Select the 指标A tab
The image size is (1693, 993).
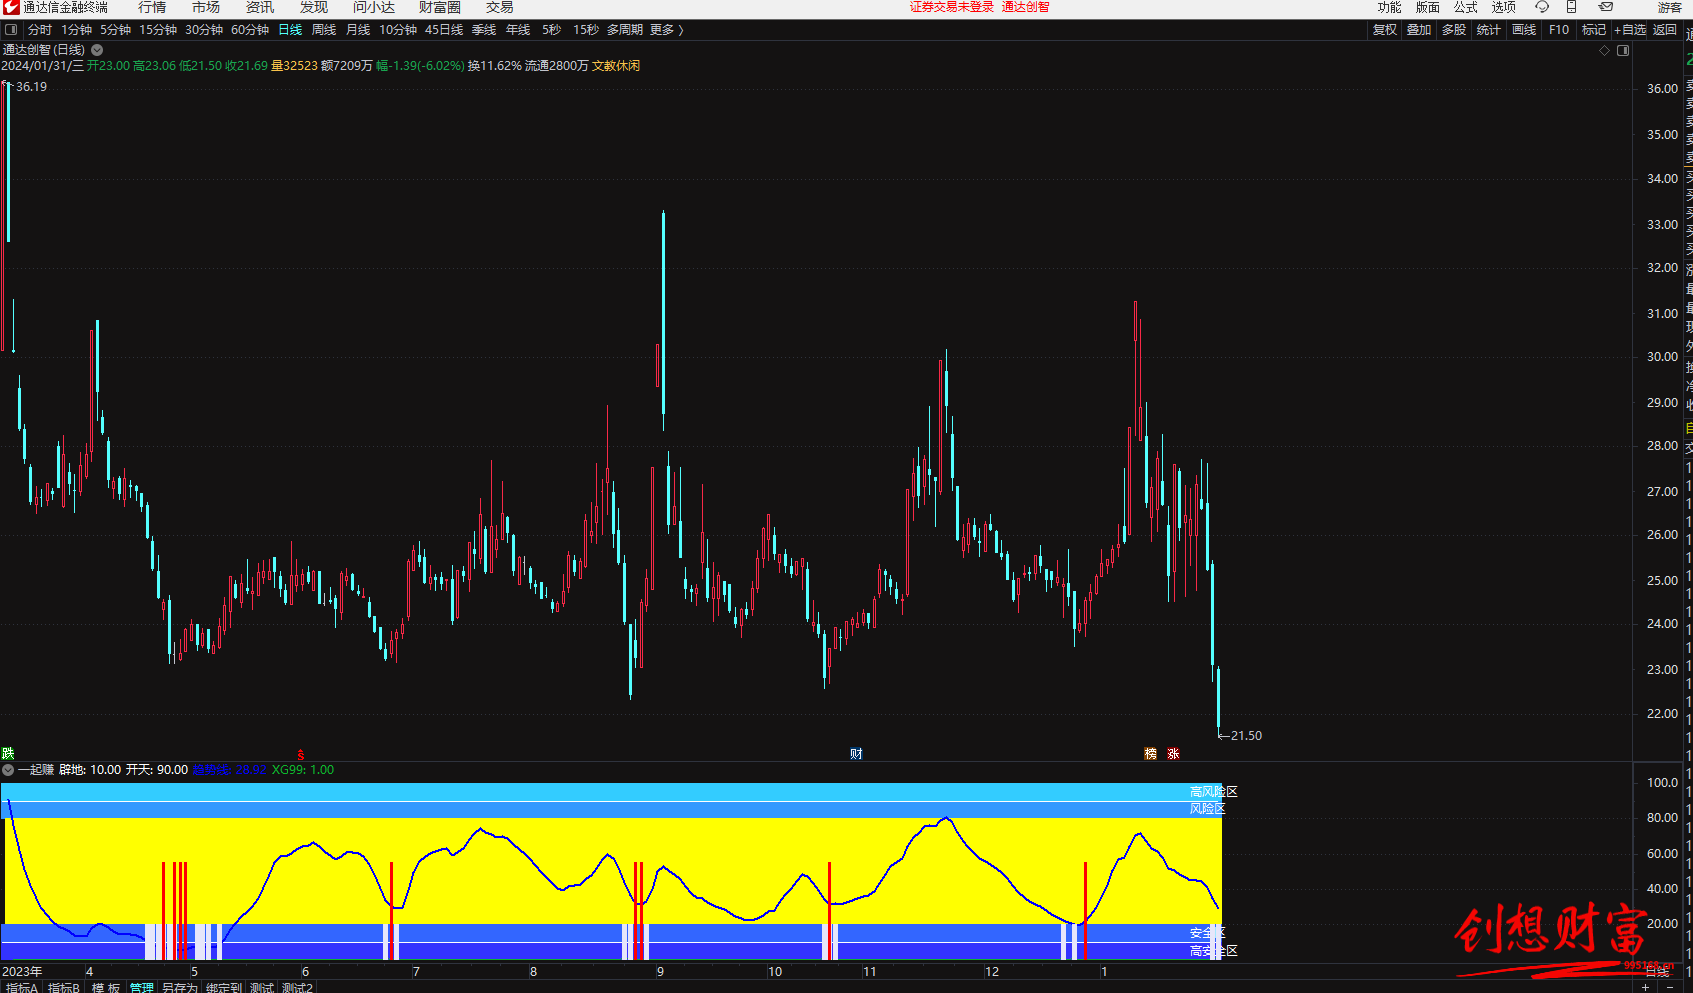[x=21, y=987]
